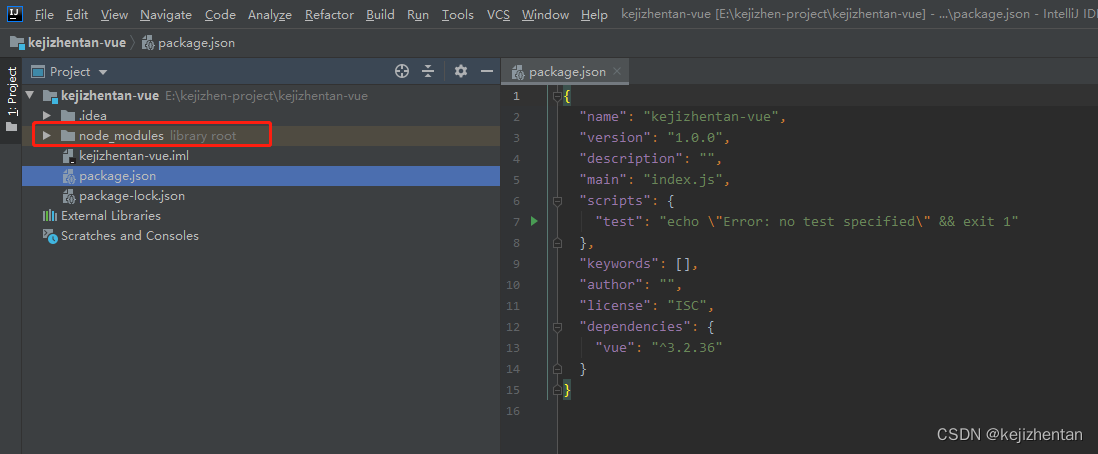Select the kejizhentan-vue root project node
Viewport: 1098px width, 454px height.
[110, 95]
